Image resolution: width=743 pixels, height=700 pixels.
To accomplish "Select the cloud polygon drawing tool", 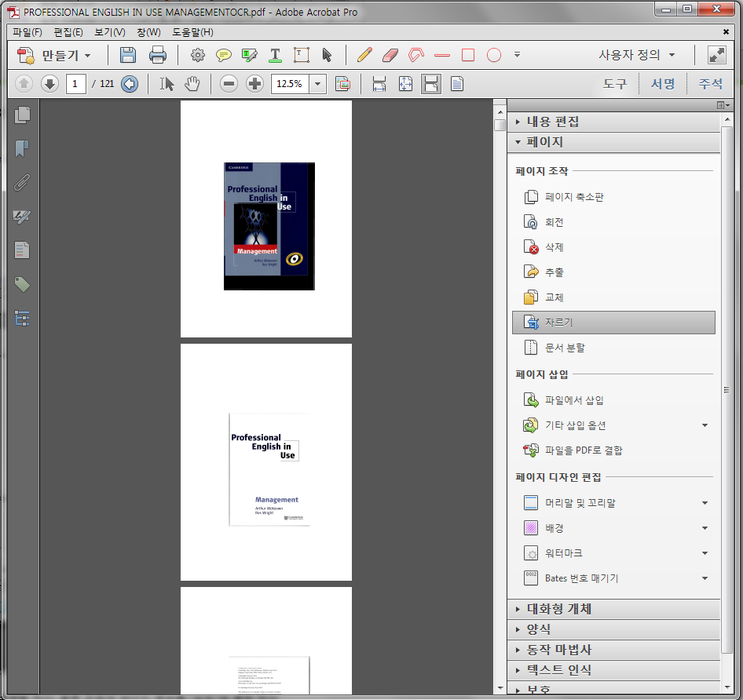I will [x=416, y=55].
